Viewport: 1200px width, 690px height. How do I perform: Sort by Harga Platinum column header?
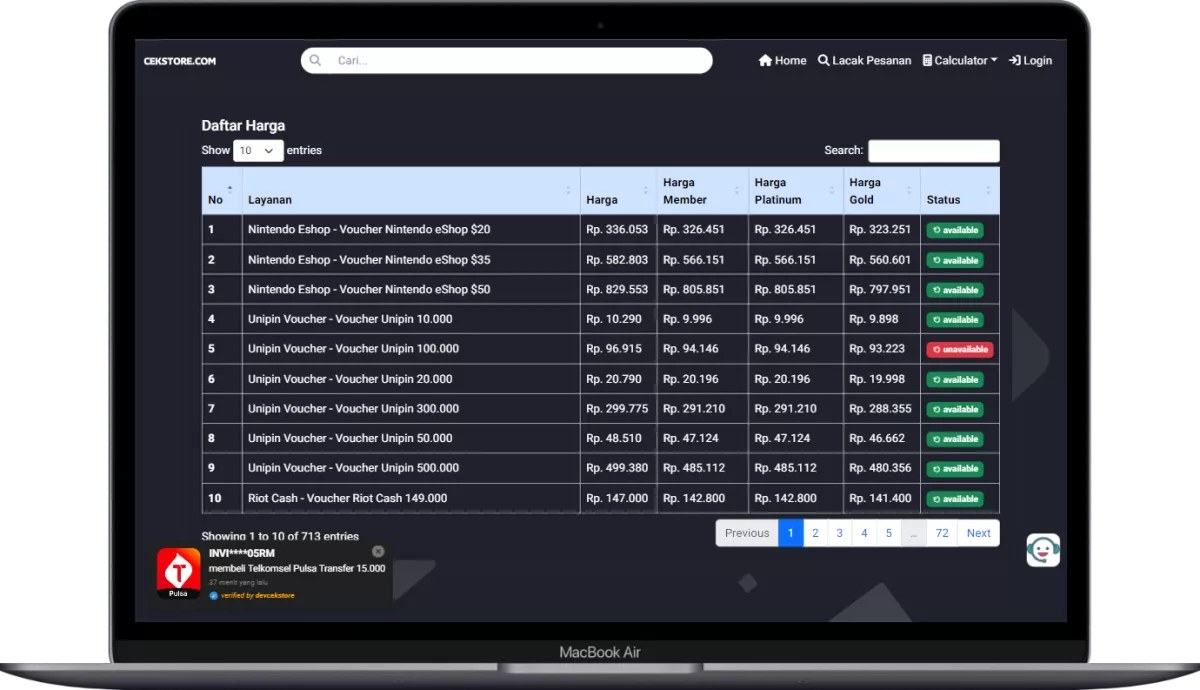pos(795,191)
